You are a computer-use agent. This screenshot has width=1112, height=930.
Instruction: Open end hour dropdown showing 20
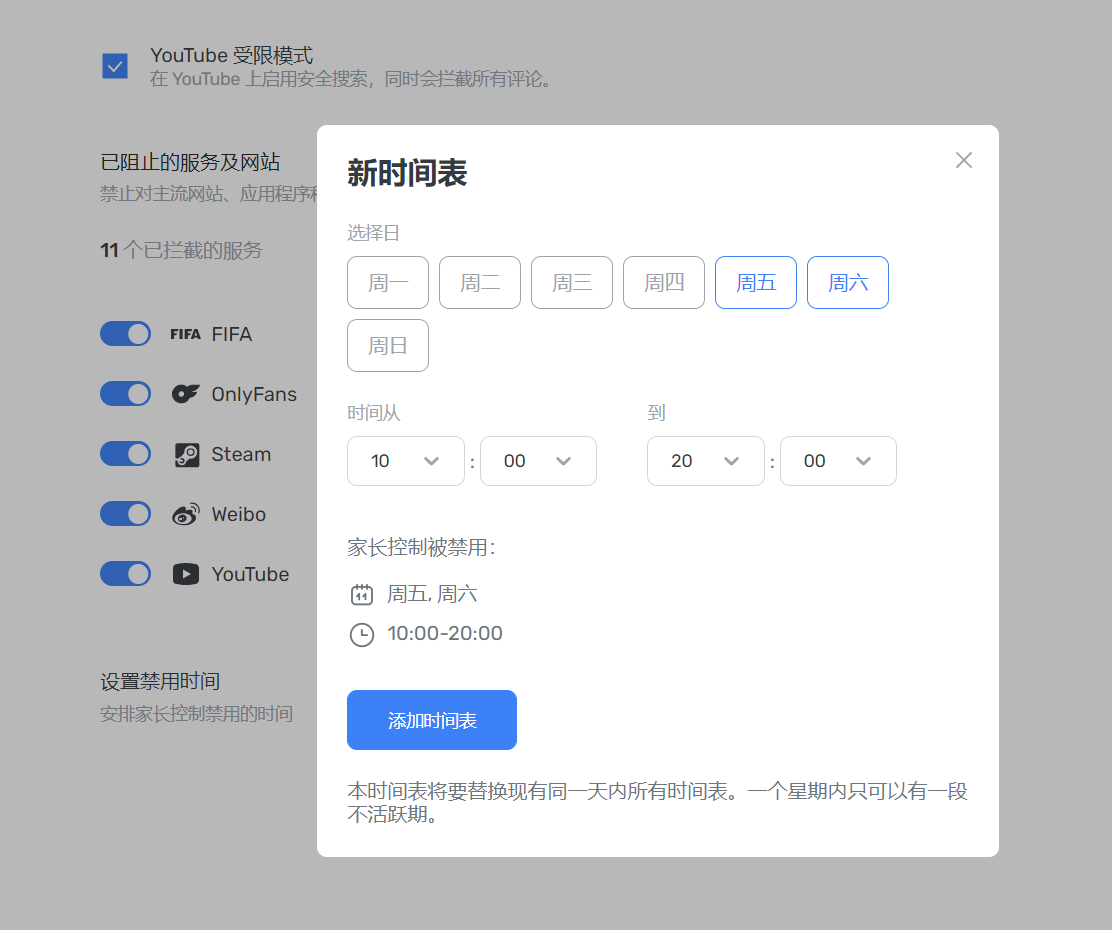point(706,461)
